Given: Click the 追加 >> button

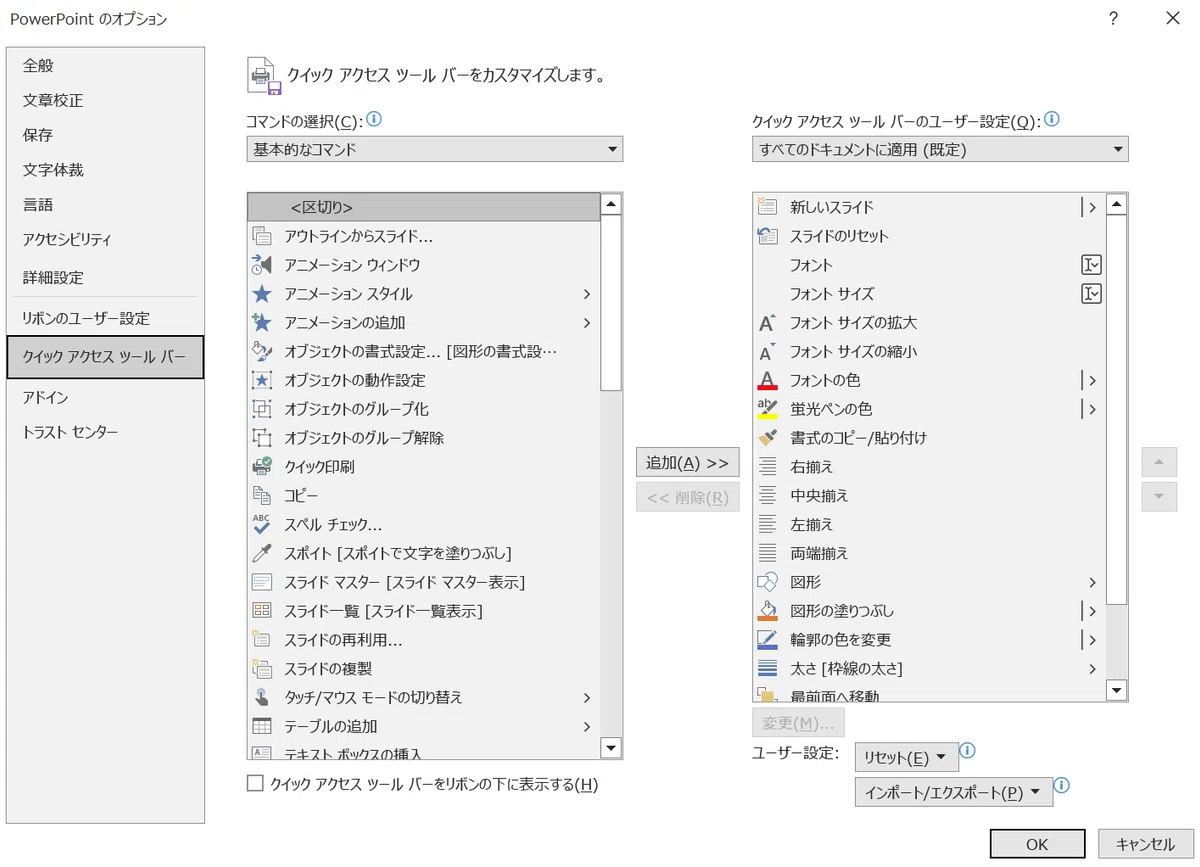Looking at the screenshot, I should click(688, 463).
